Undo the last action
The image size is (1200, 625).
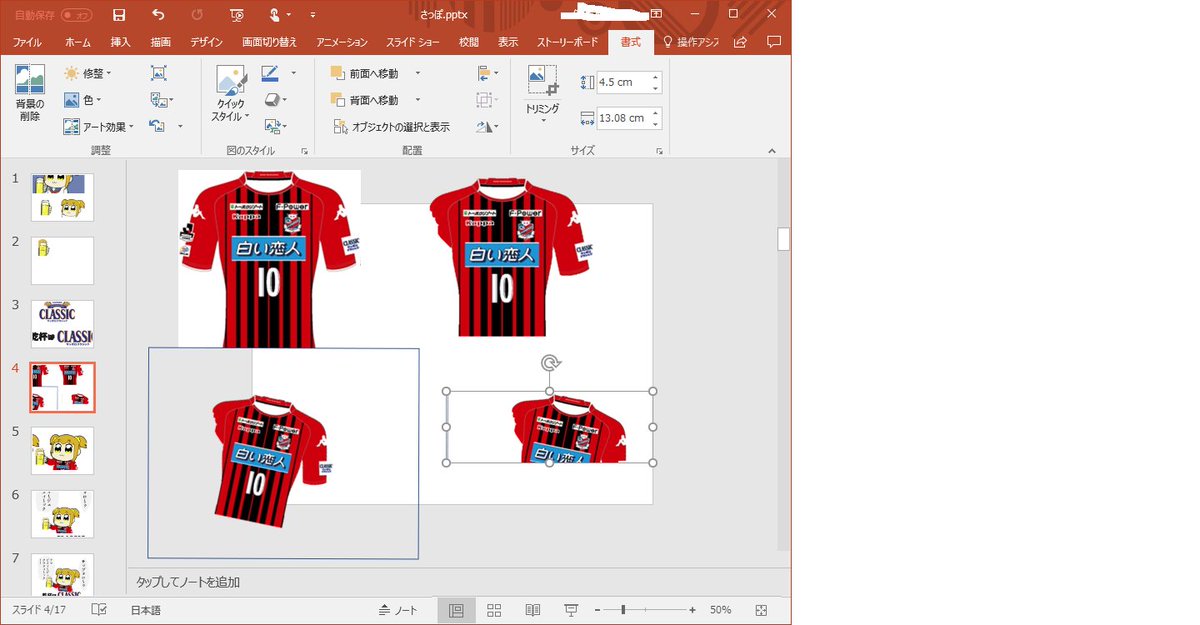158,15
